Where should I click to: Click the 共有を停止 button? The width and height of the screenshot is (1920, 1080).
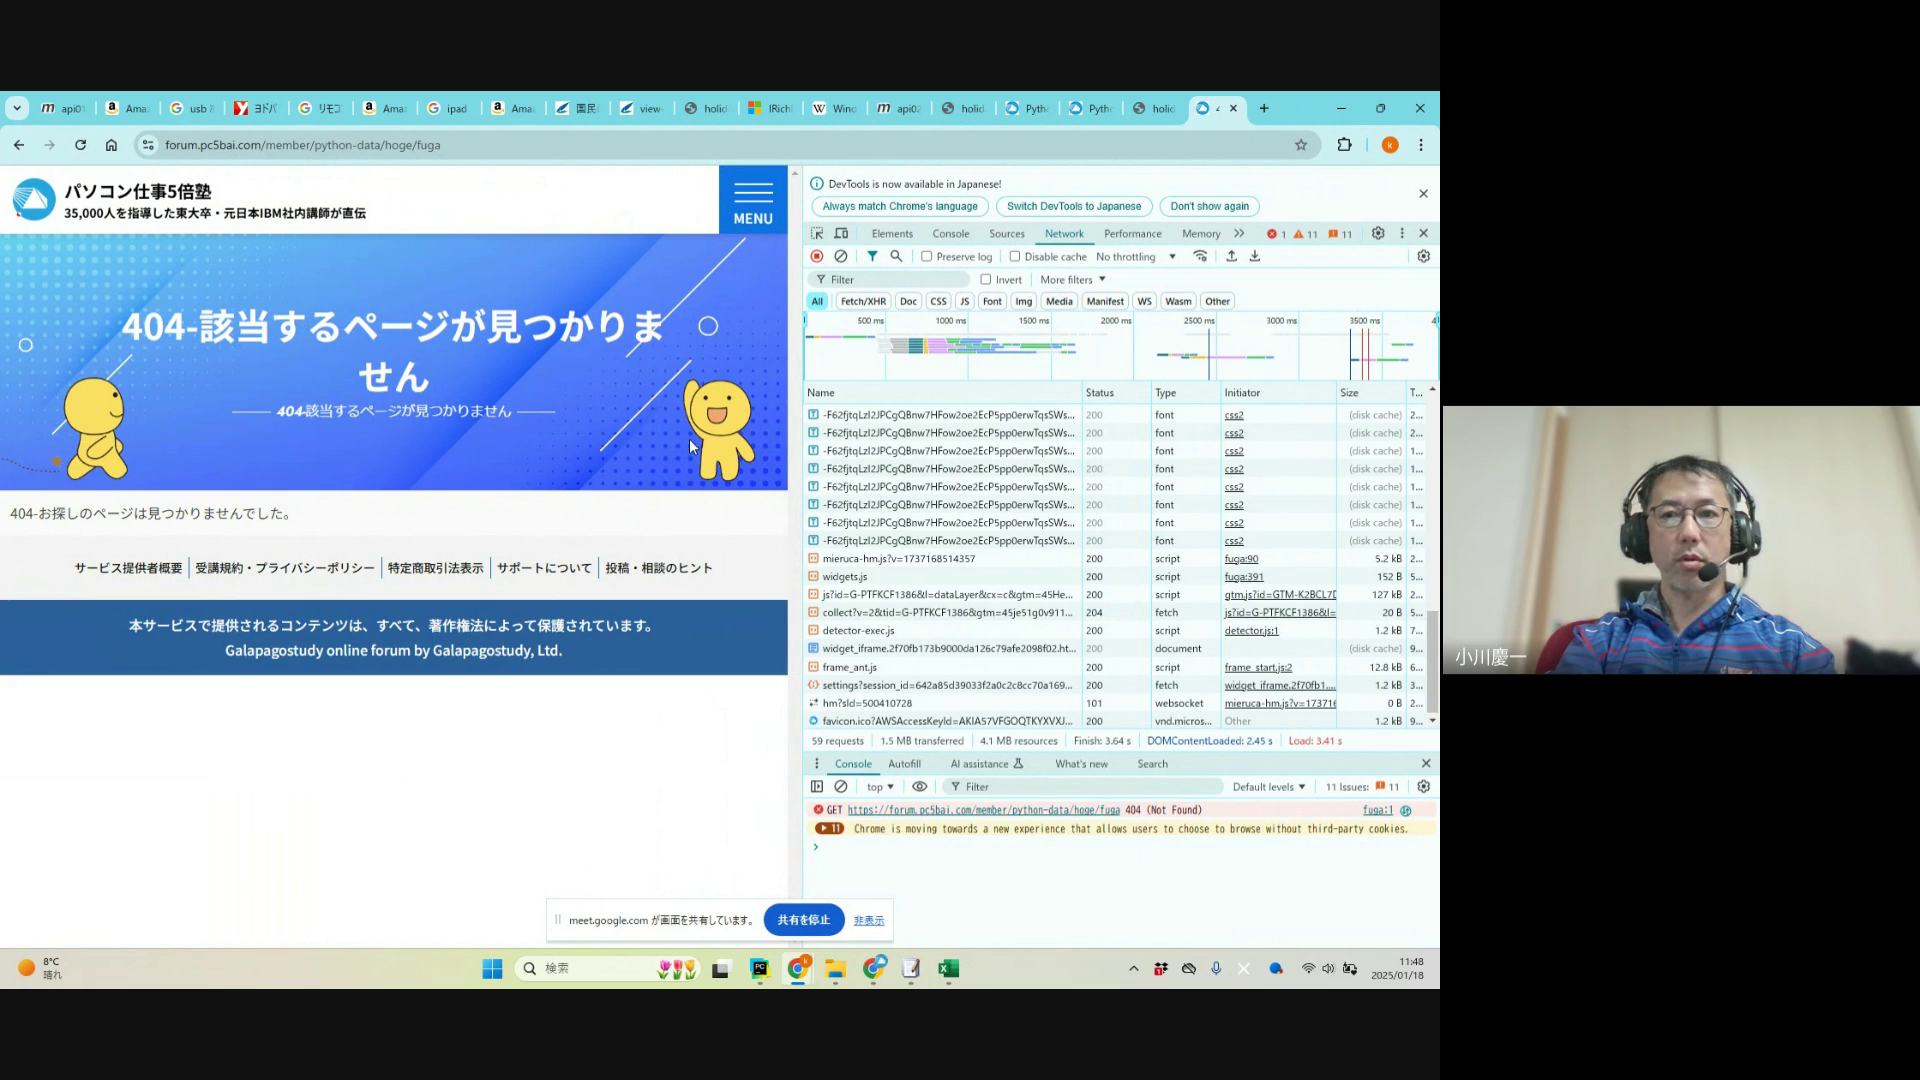click(803, 920)
